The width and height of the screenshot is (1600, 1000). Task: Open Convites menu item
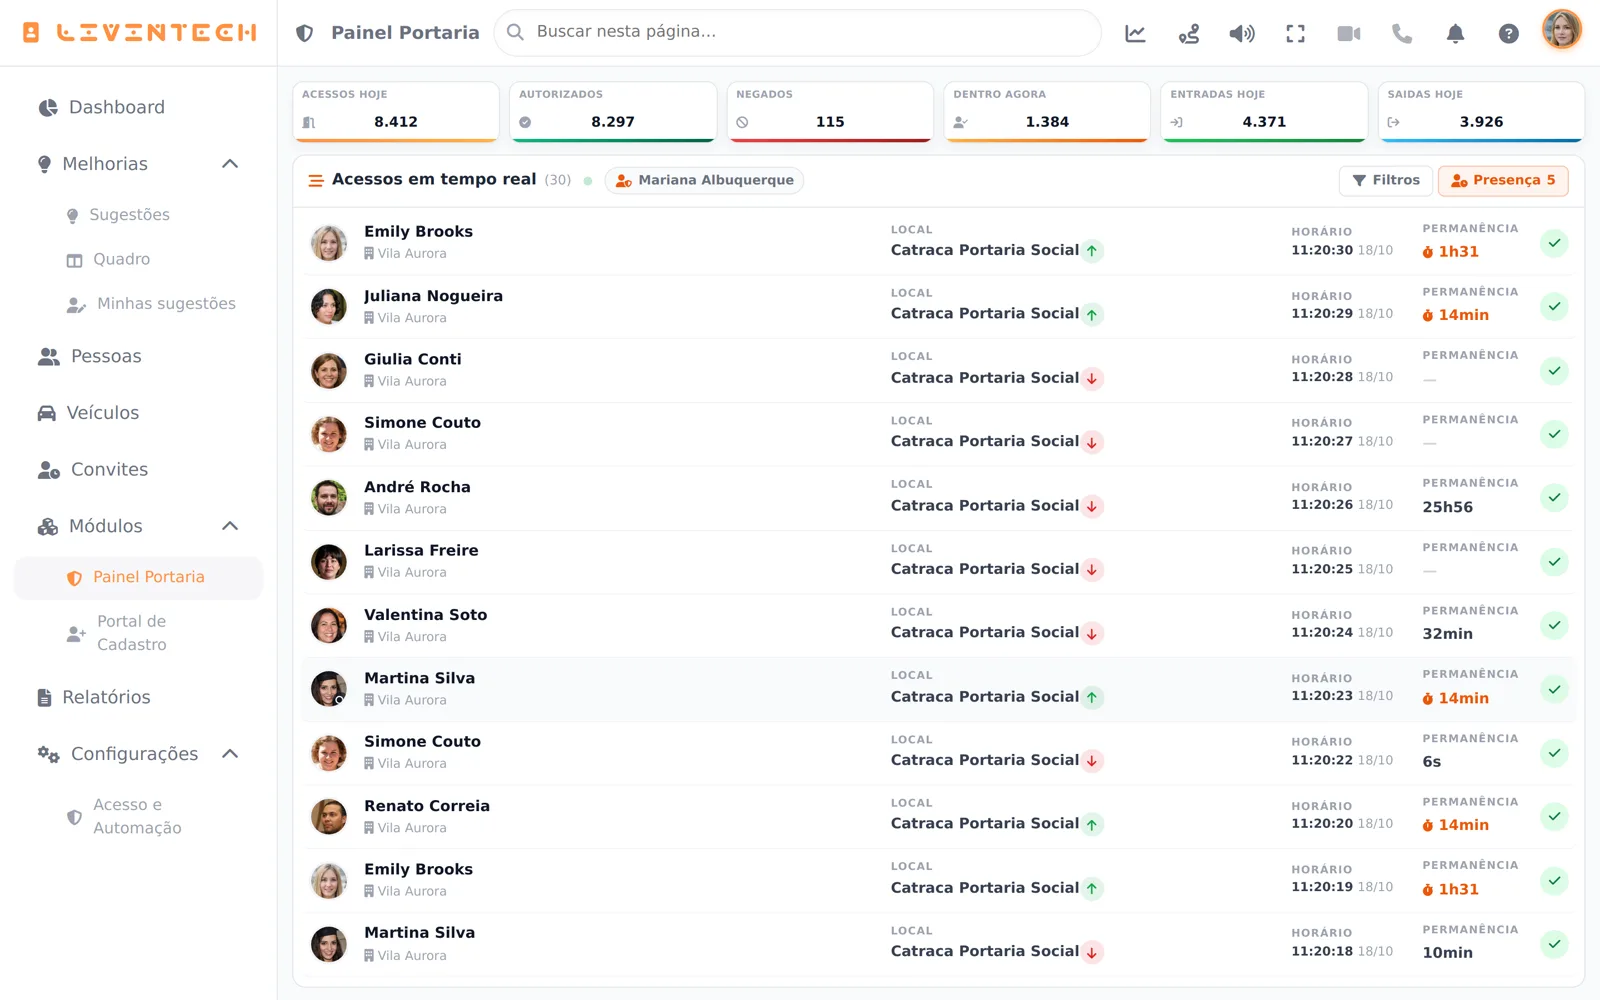click(x=139, y=469)
